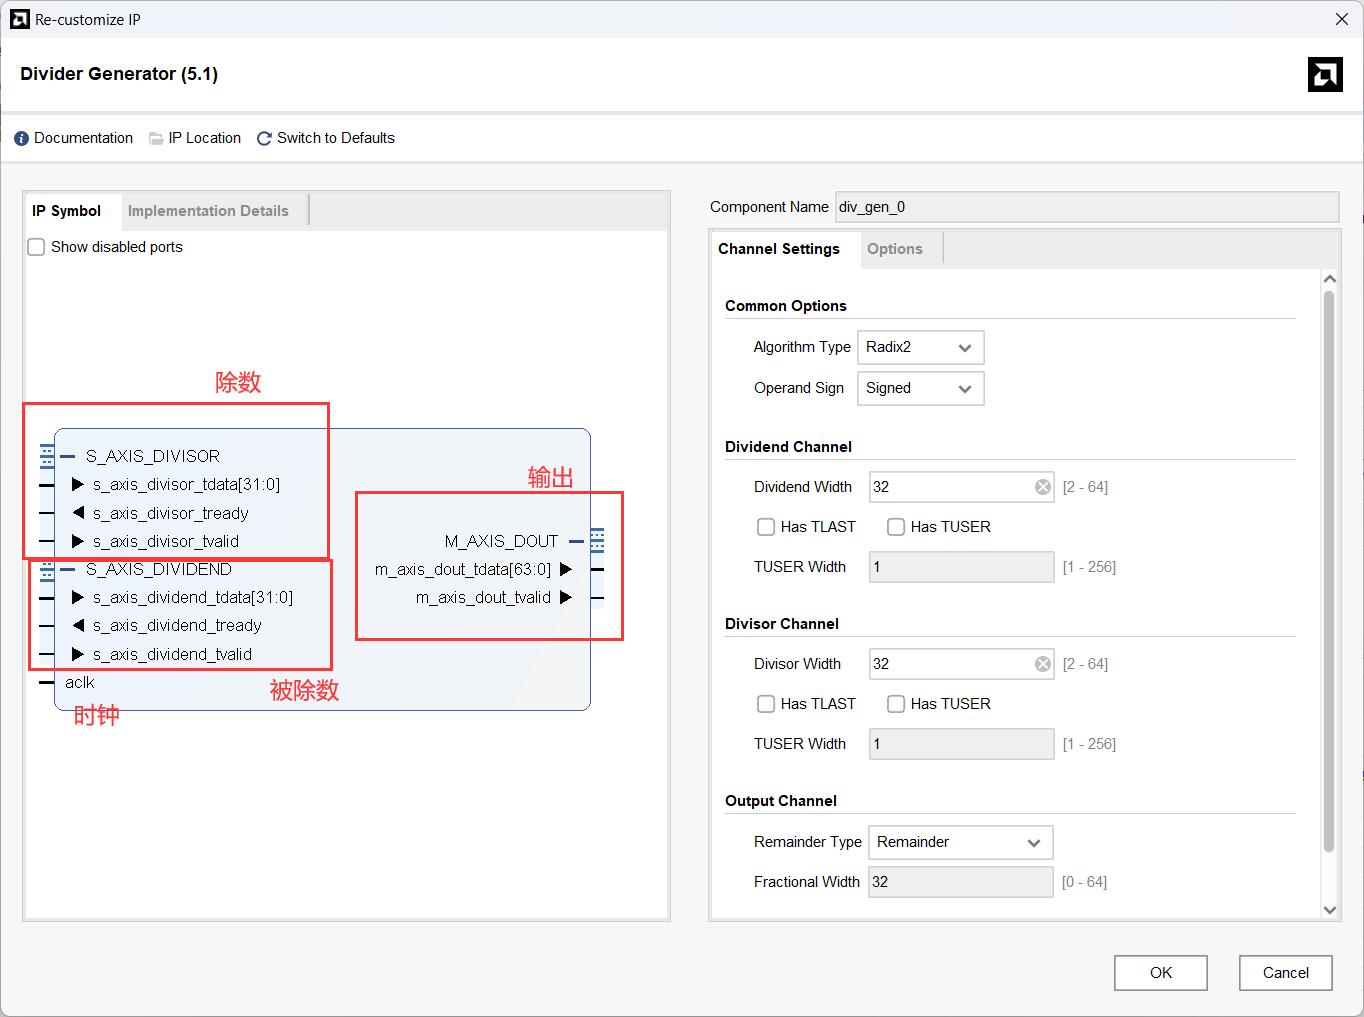Open the Algorithm Type dropdown
The image size is (1364, 1017).
coord(920,347)
